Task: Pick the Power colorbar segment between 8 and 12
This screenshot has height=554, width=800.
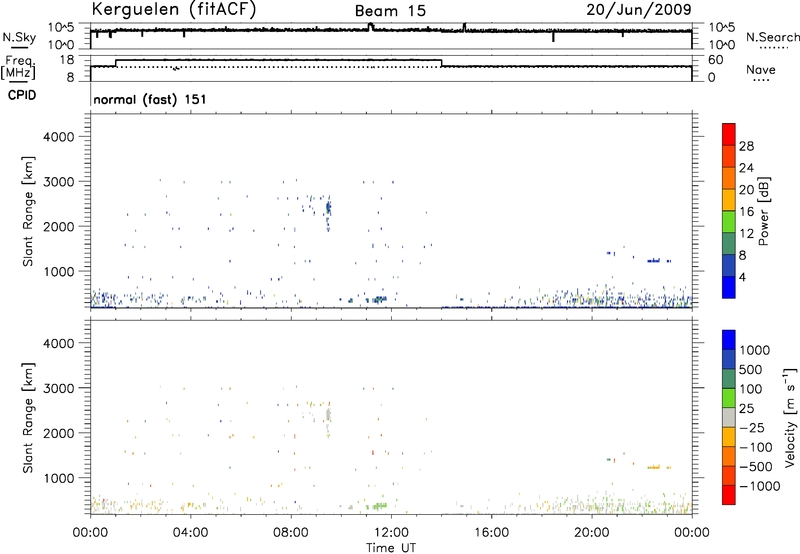Action: pyautogui.click(x=729, y=244)
